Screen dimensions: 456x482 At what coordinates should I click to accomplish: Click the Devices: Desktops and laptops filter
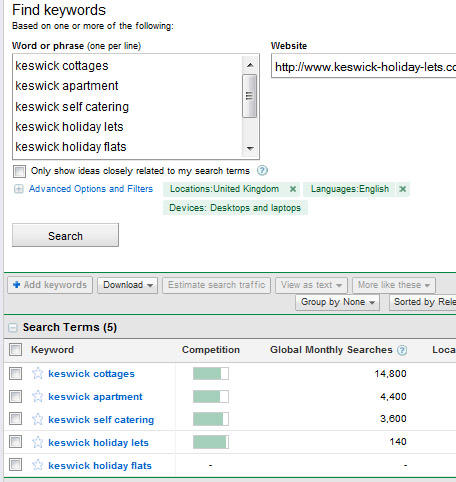(x=235, y=208)
